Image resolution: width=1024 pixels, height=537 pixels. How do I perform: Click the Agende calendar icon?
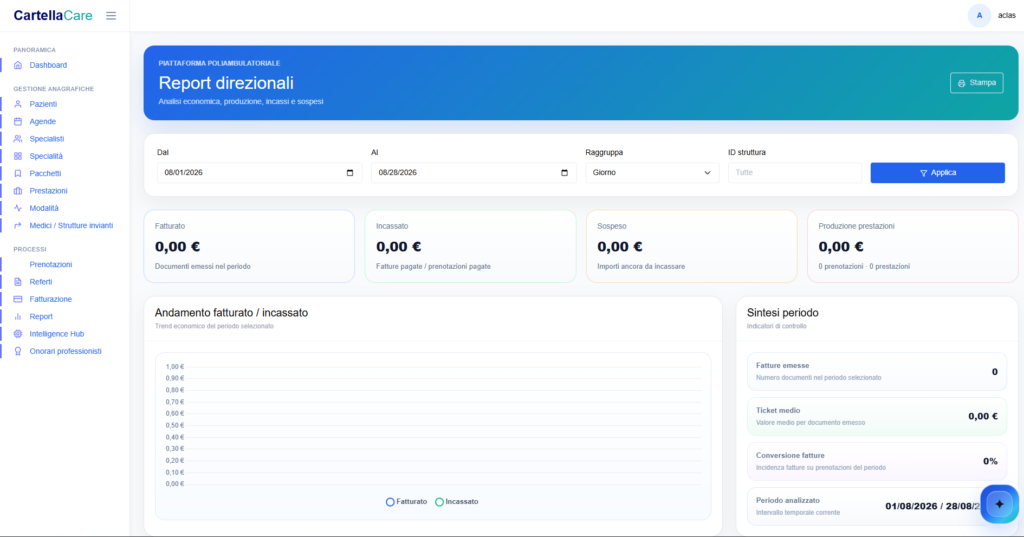click(x=18, y=122)
